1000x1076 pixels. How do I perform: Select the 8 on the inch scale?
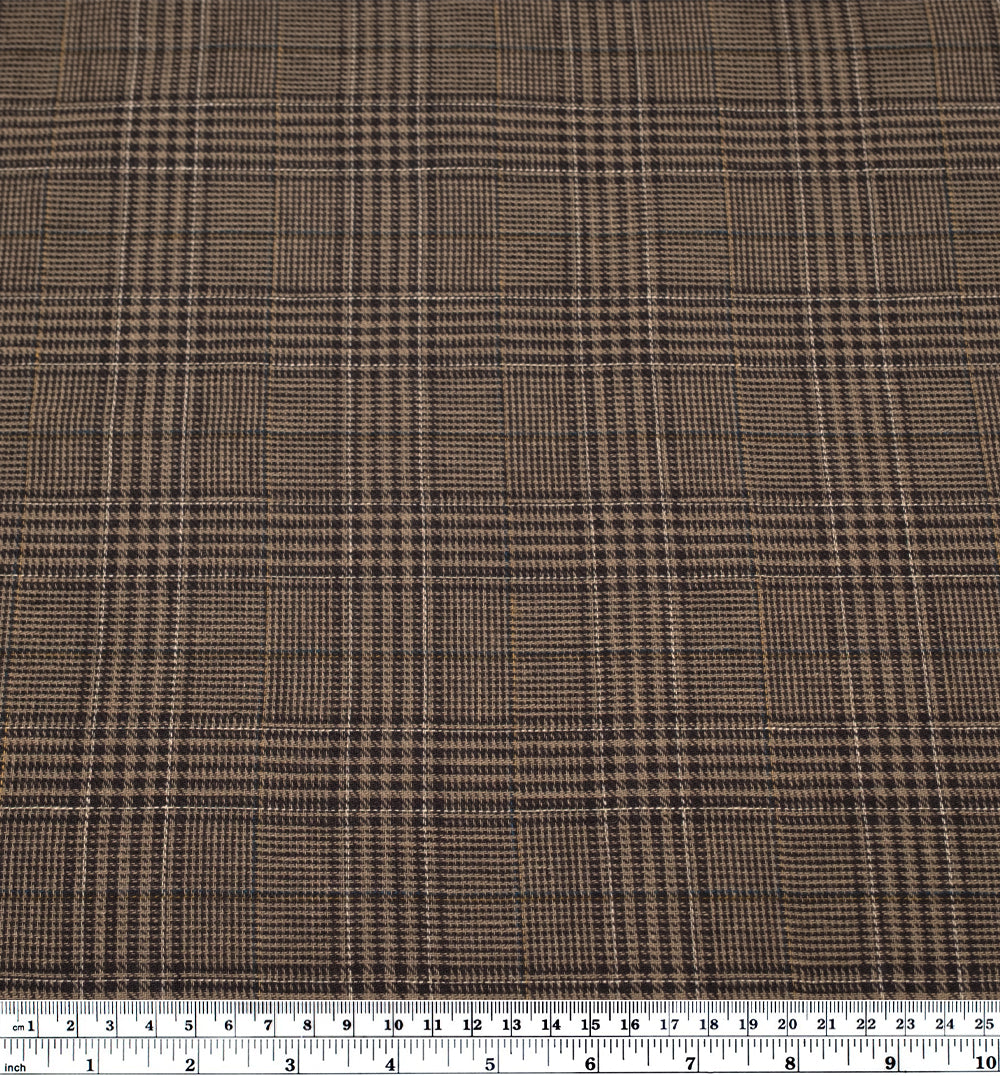click(x=791, y=1064)
